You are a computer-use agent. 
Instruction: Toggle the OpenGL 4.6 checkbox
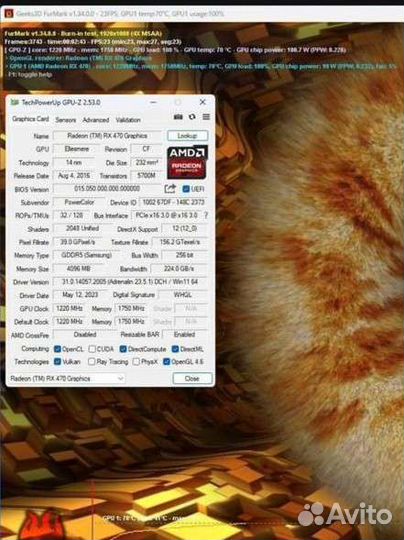tap(167, 362)
